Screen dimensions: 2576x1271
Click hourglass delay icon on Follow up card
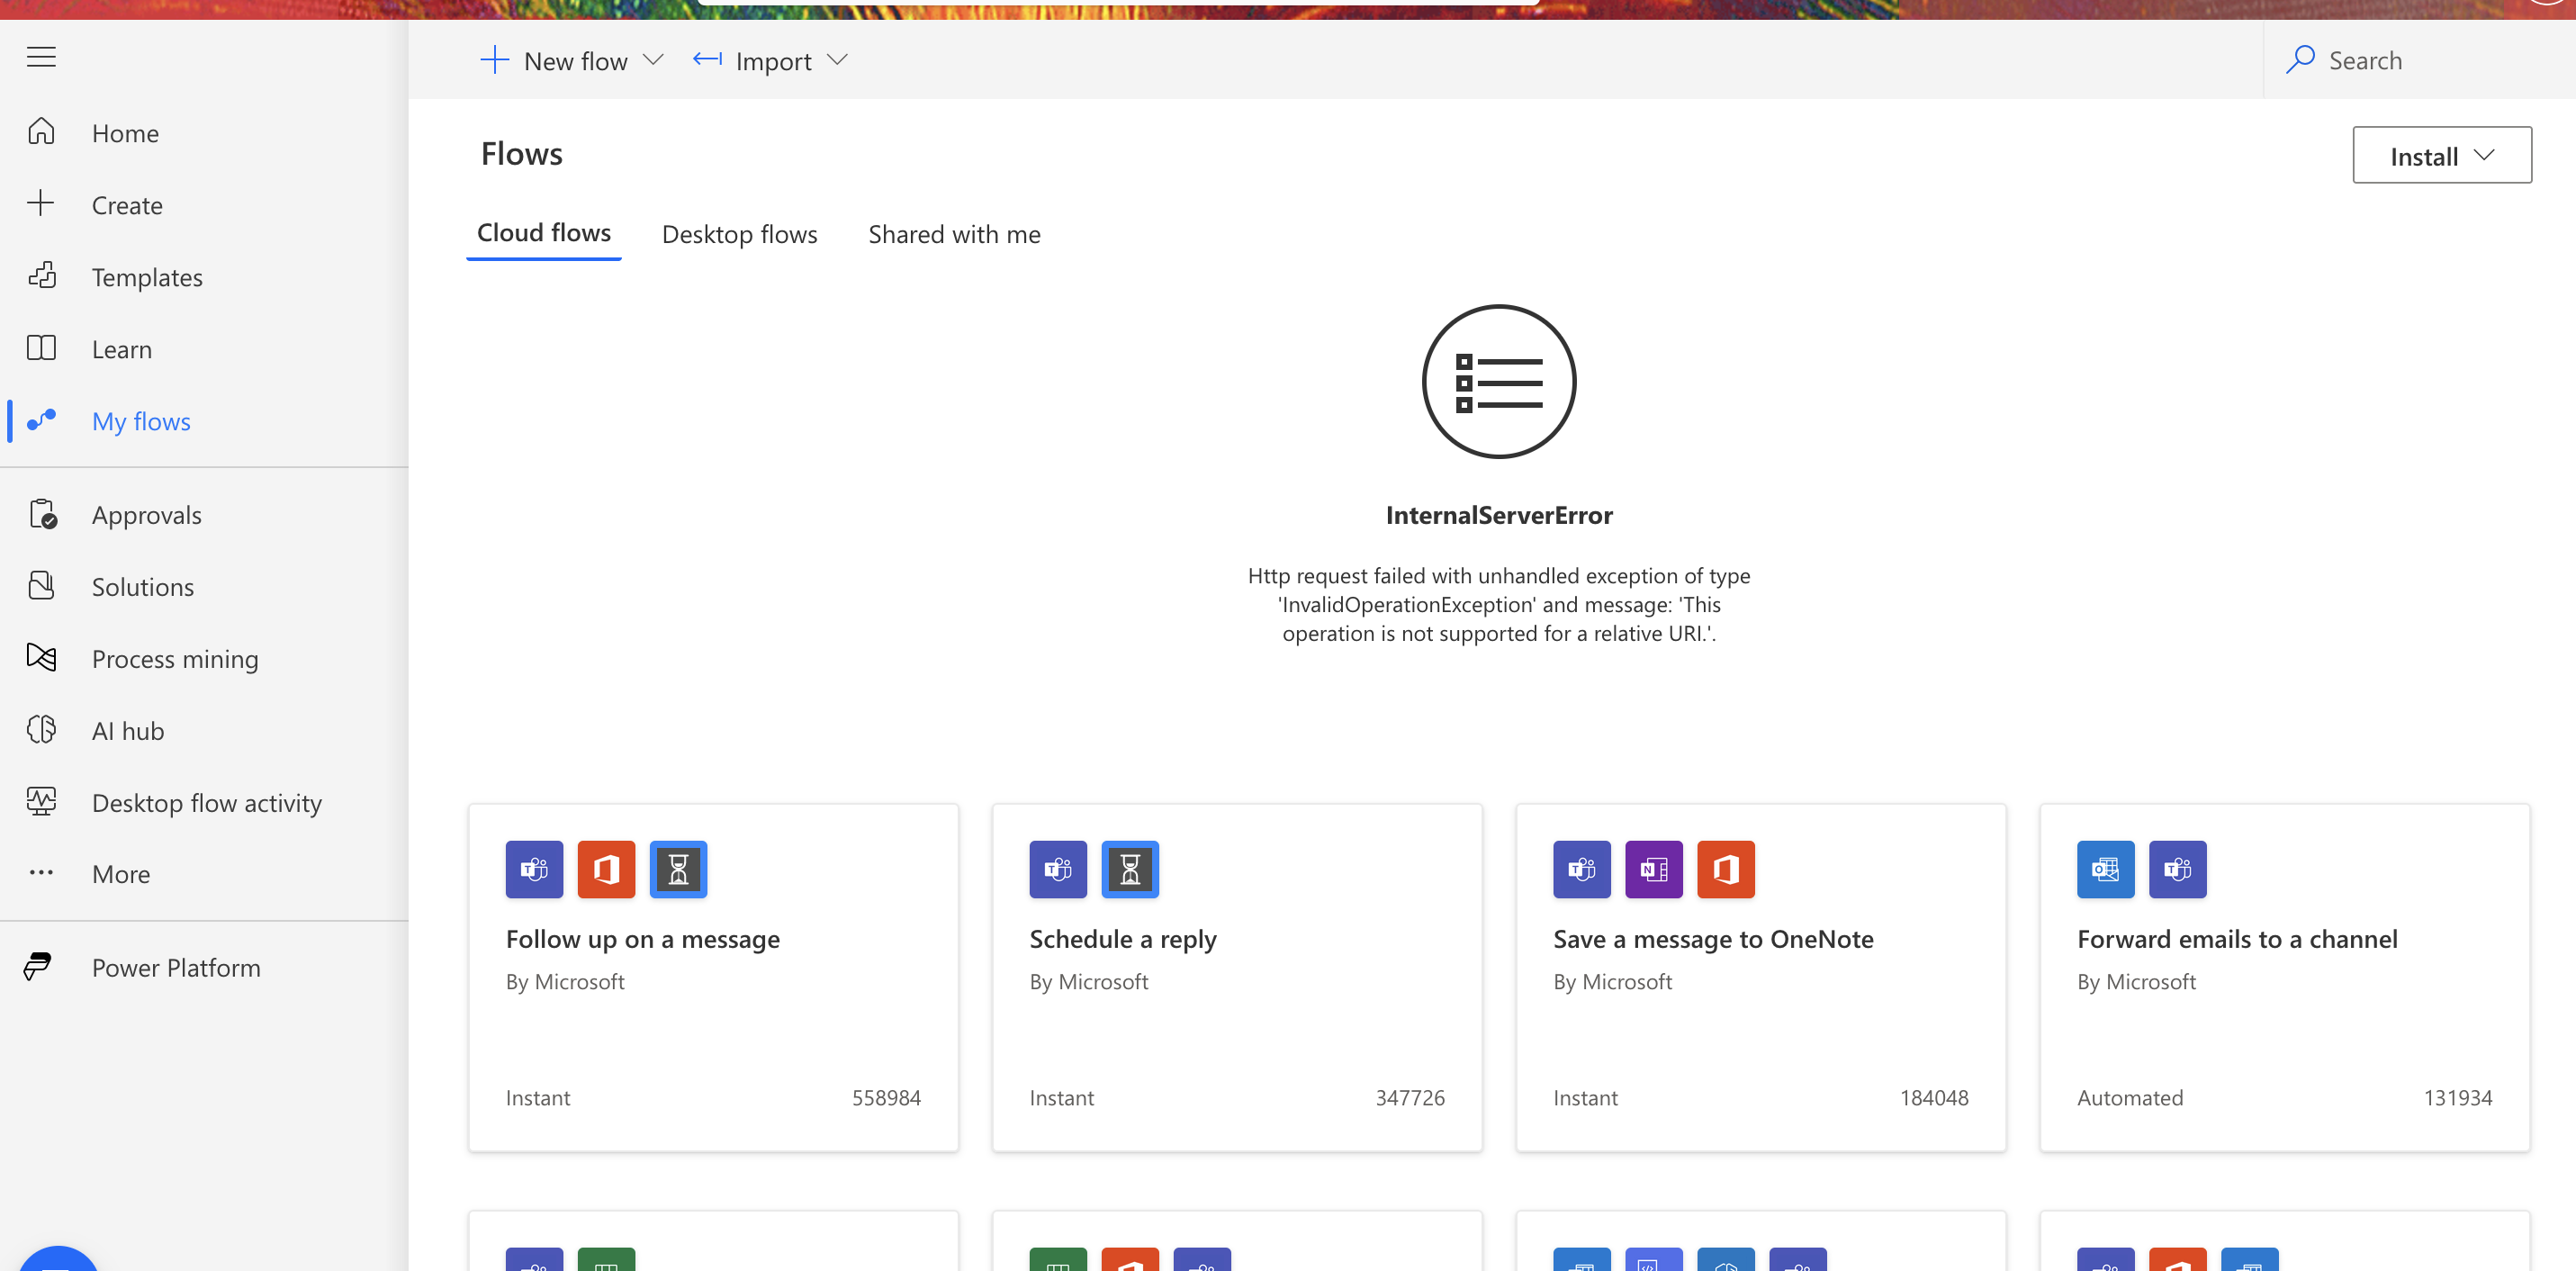[x=678, y=869]
